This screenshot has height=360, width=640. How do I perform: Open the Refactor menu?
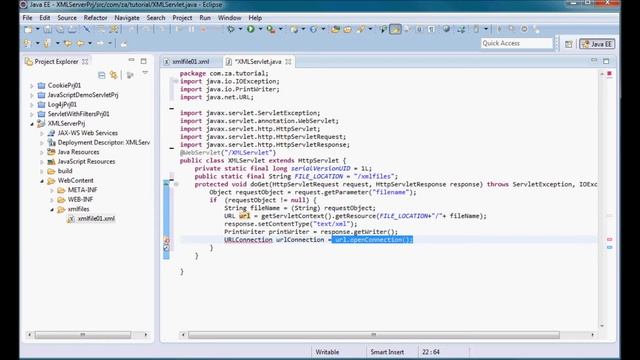[x=95, y=18]
